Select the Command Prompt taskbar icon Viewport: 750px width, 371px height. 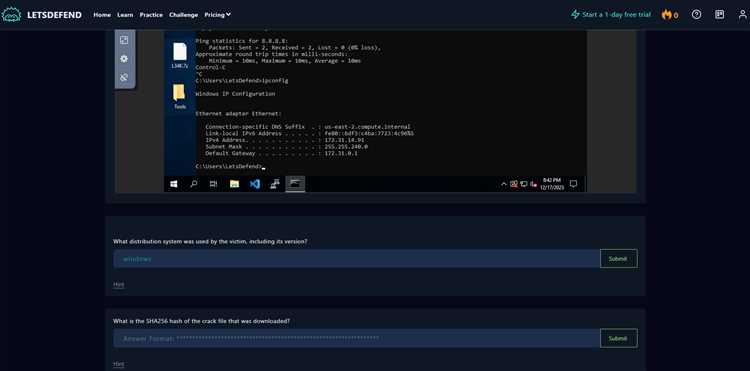click(x=295, y=184)
